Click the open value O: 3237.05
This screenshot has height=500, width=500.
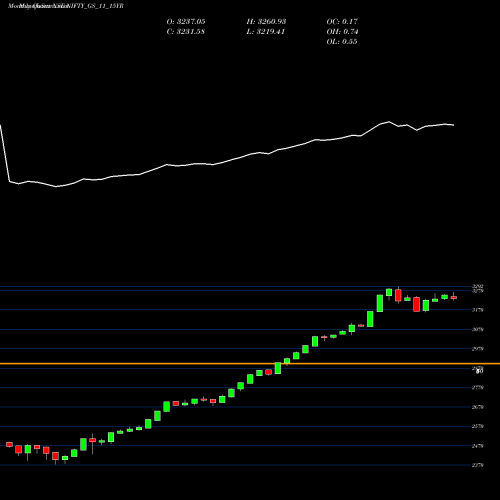coord(186,22)
